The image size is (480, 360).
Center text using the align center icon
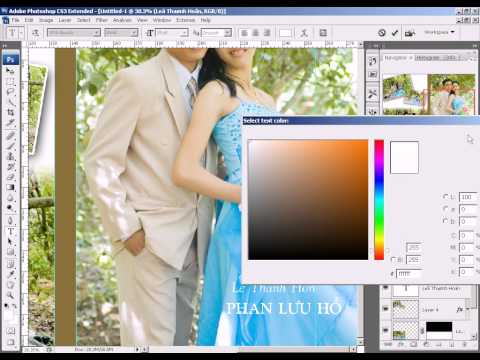coord(256,33)
